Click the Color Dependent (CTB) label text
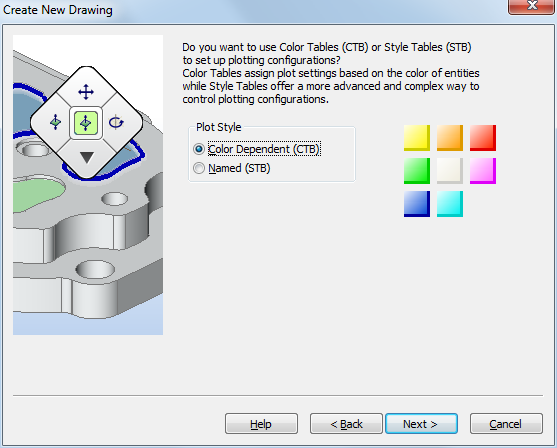The height and width of the screenshot is (448, 557). pos(264,149)
